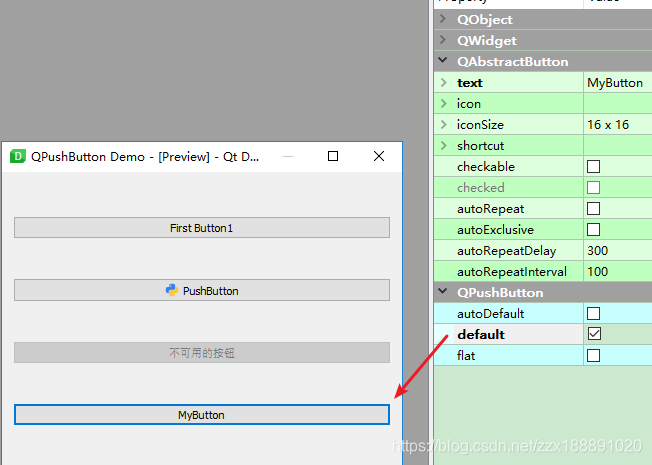
Task: Click the QPushButton Demo preview window title
Action: pyautogui.click(x=145, y=157)
